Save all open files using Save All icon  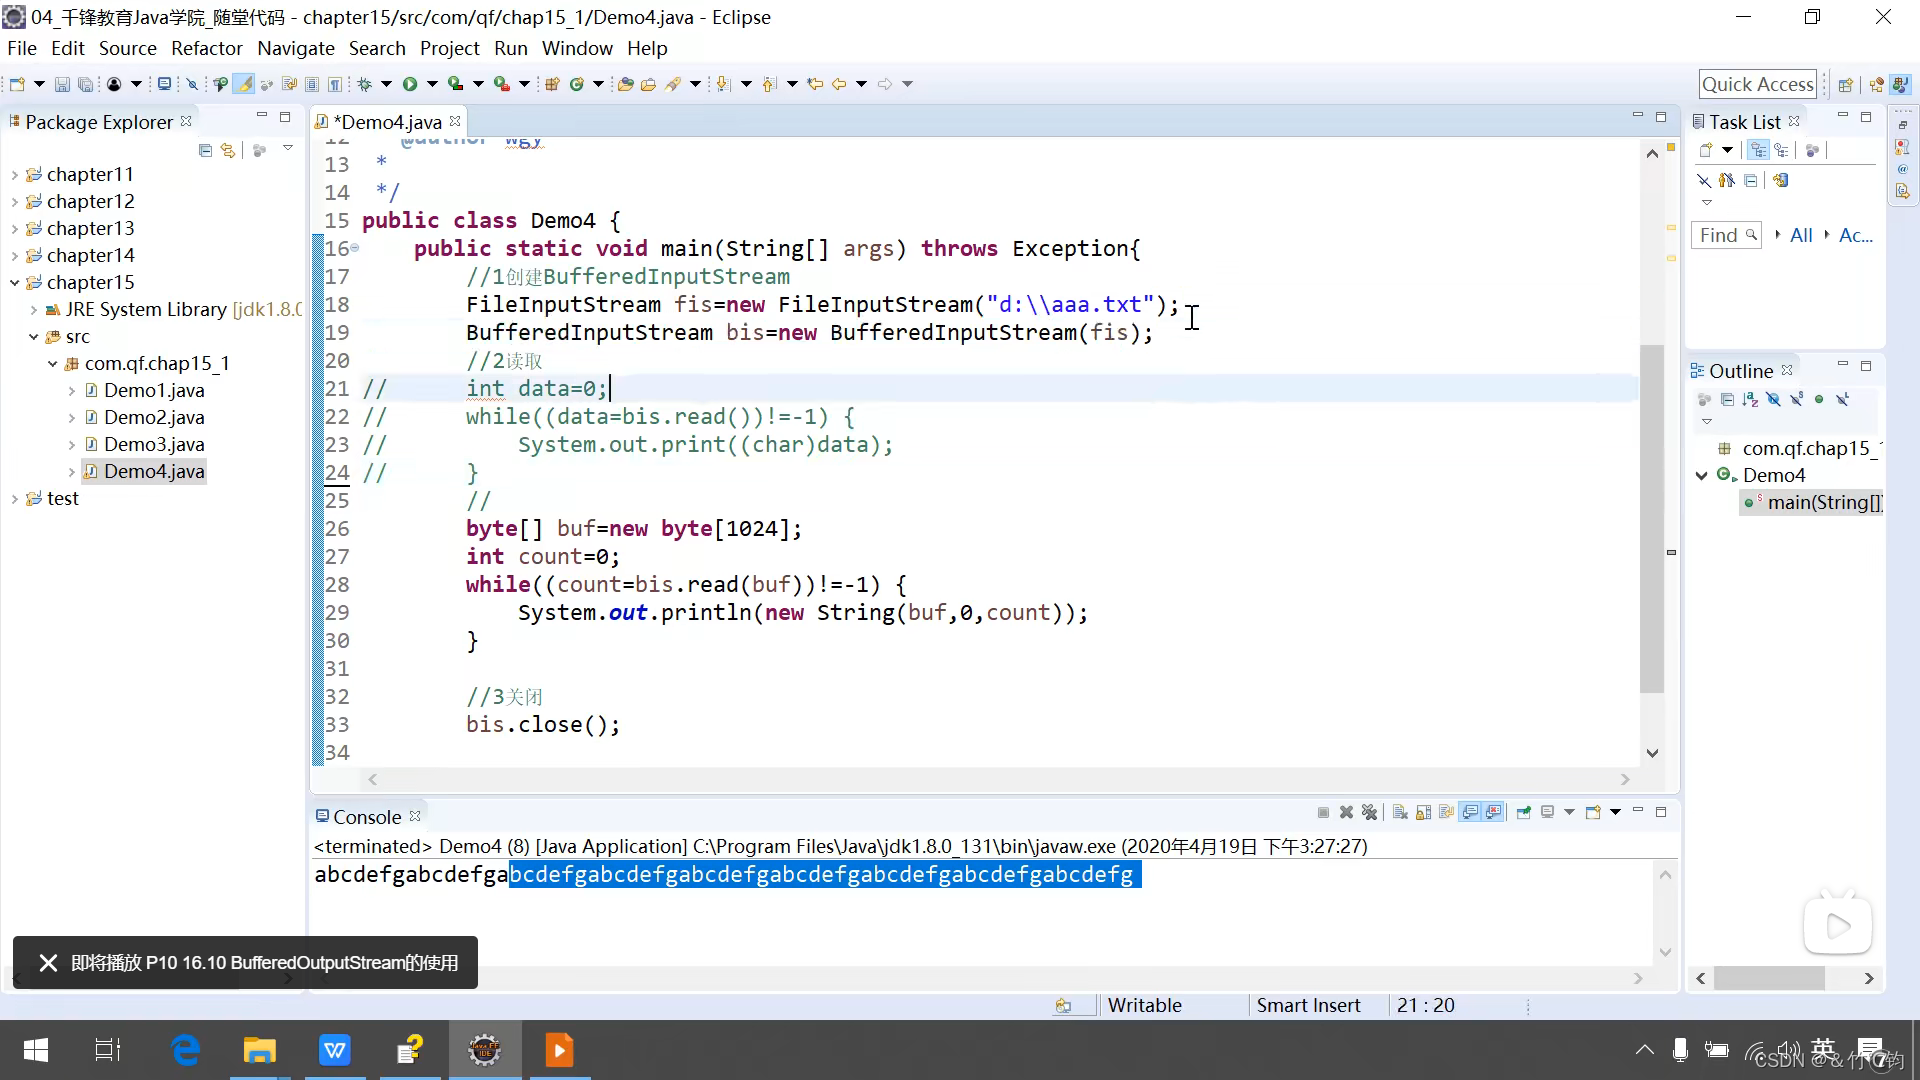(85, 84)
